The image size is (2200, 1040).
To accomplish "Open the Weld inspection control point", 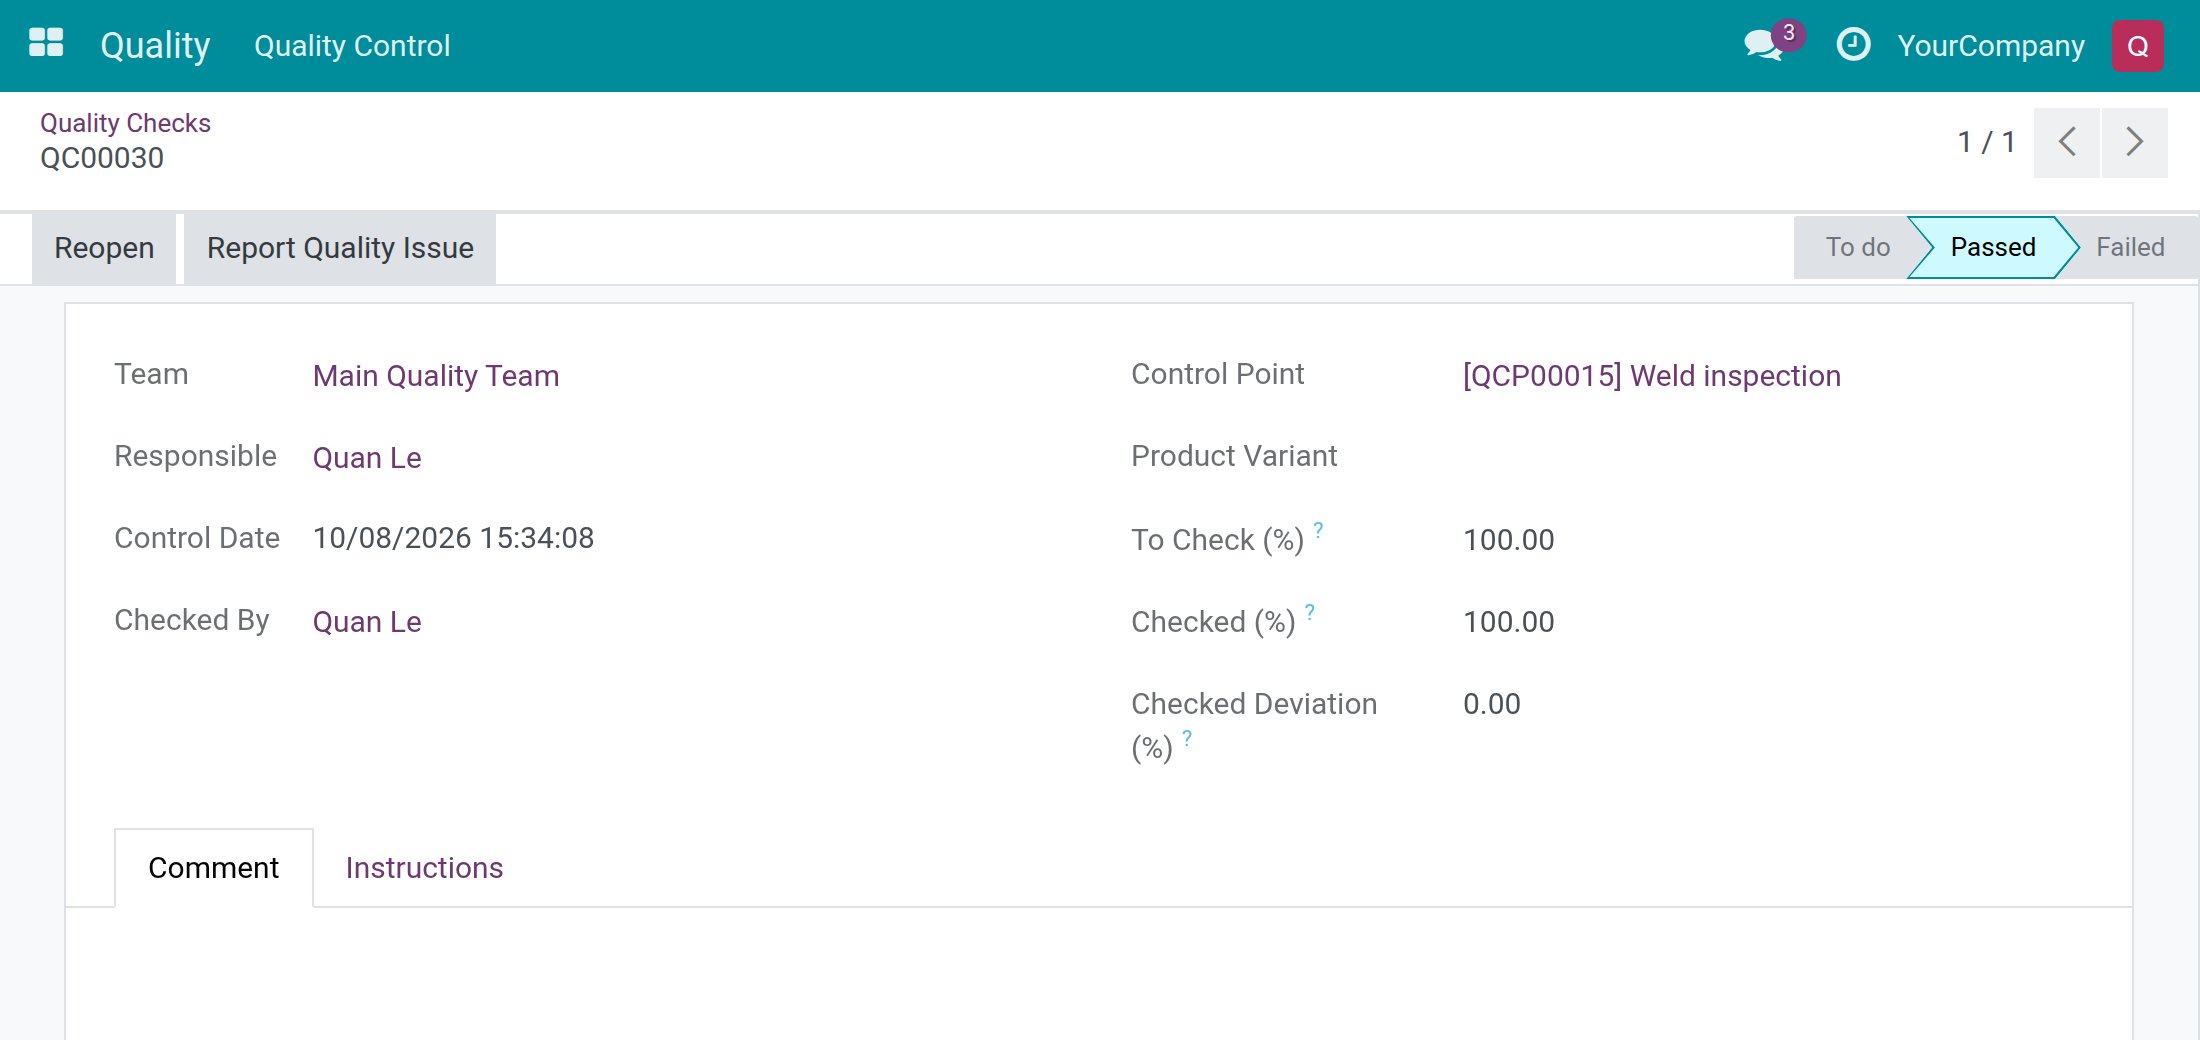I will tap(1651, 376).
